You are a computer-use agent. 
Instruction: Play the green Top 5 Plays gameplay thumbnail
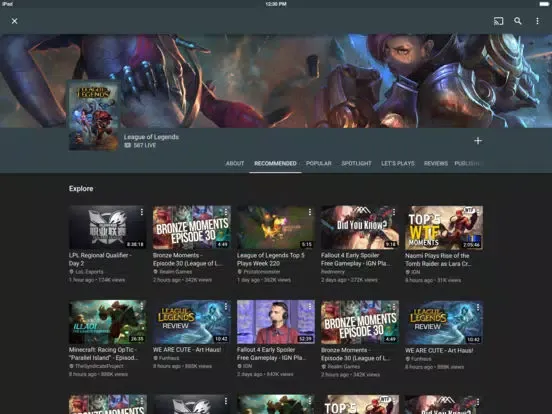click(x=276, y=227)
